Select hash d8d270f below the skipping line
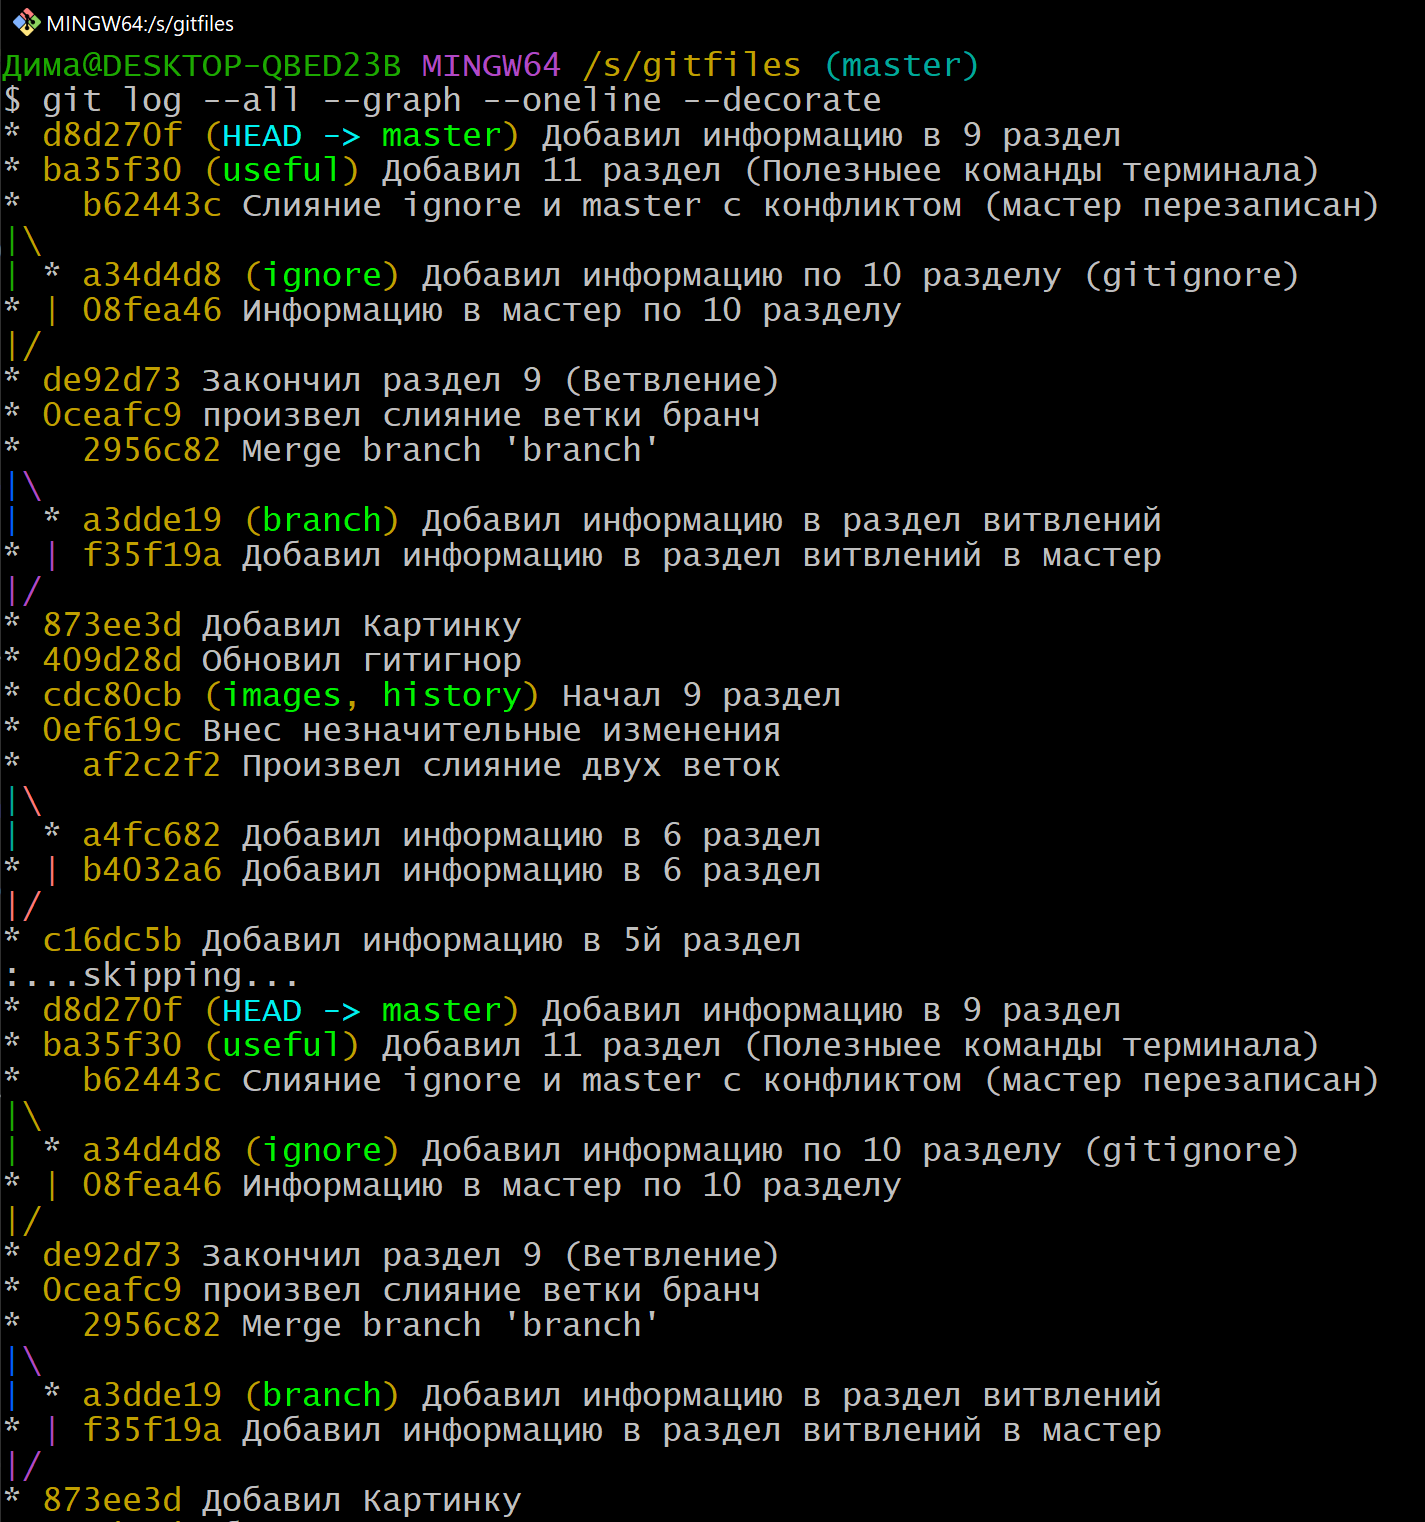This screenshot has width=1425, height=1522. (x=112, y=1010)
